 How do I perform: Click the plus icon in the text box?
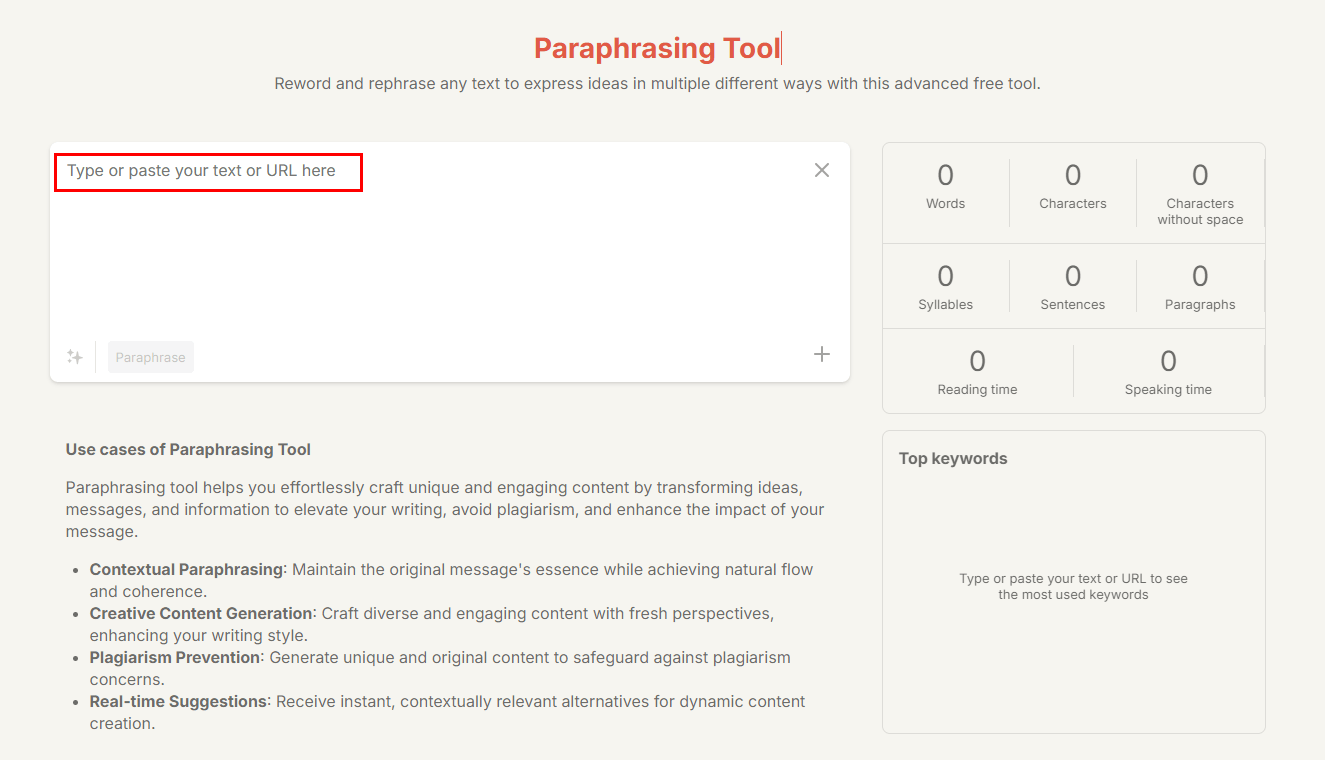tap(822, 354)
